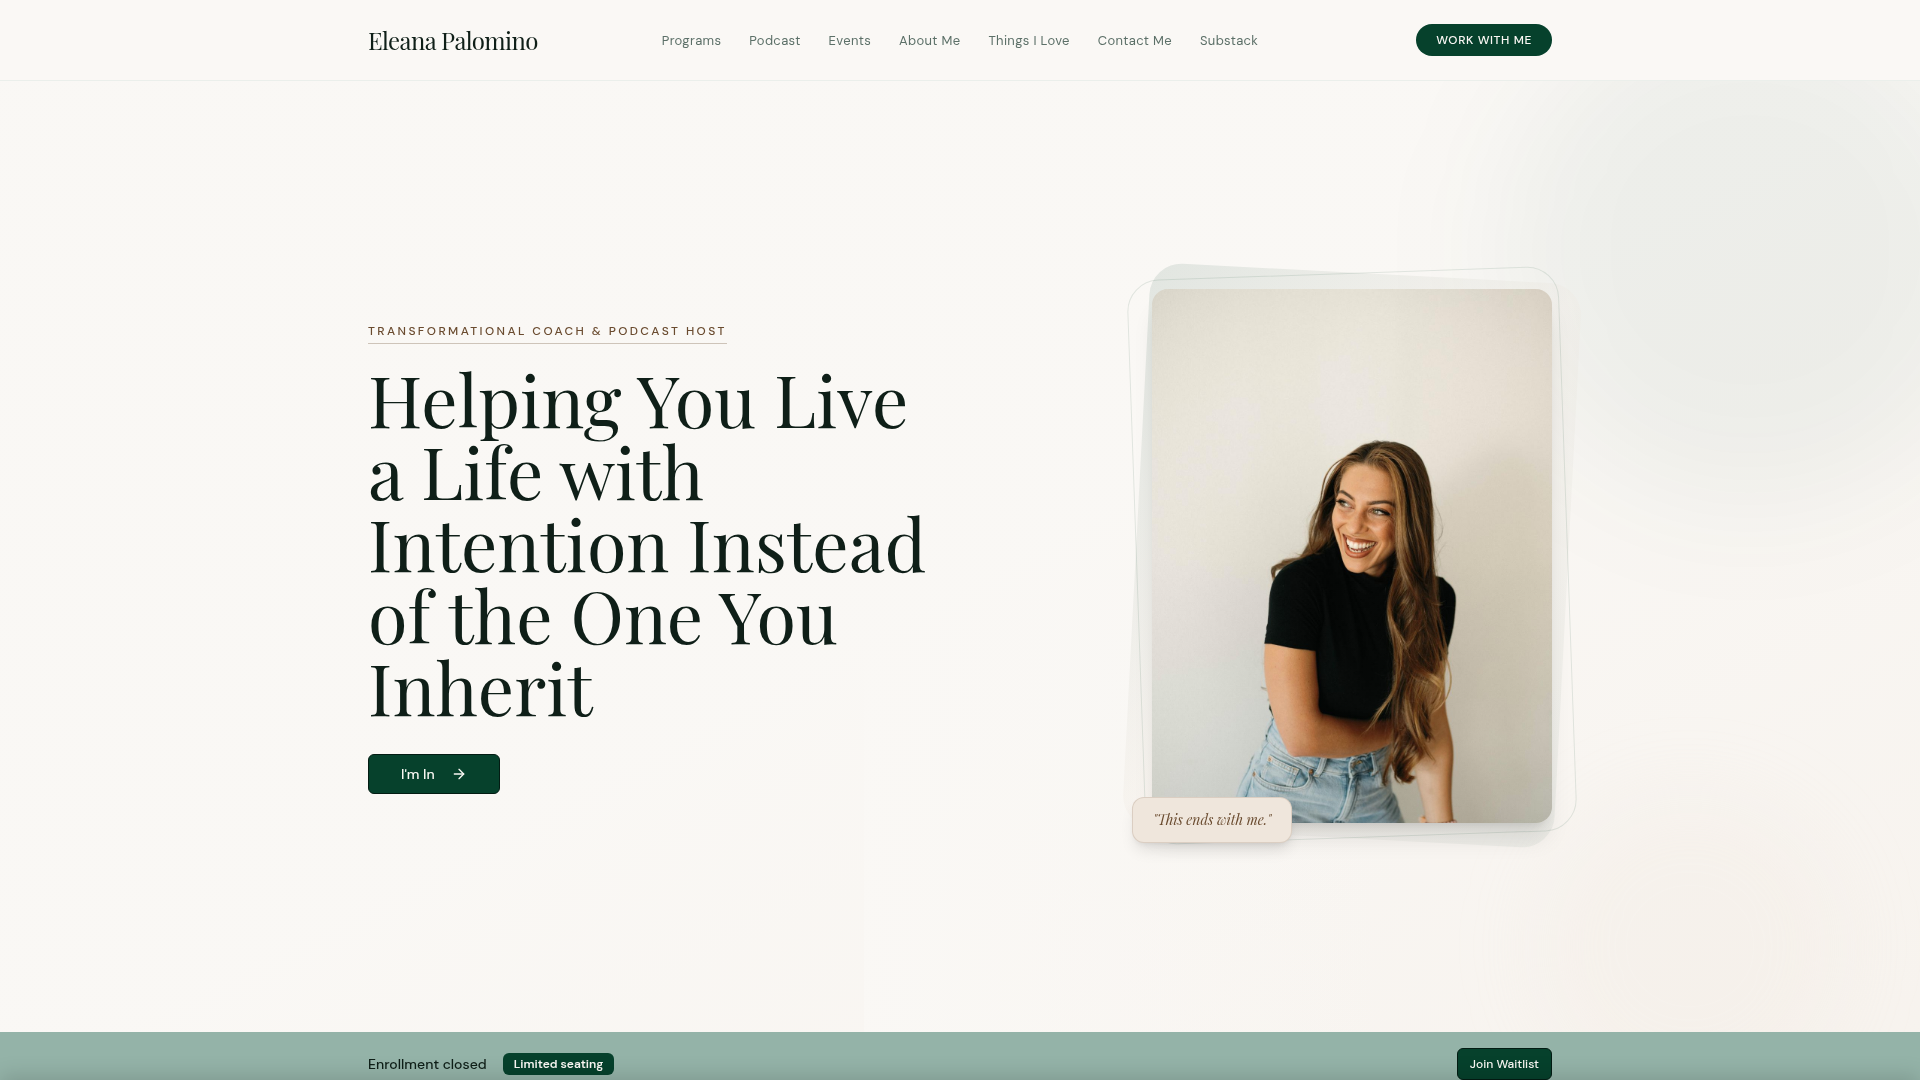The image size is (1920, 1080).
Task: Visit the About Me page
Action: pos(929,40)
